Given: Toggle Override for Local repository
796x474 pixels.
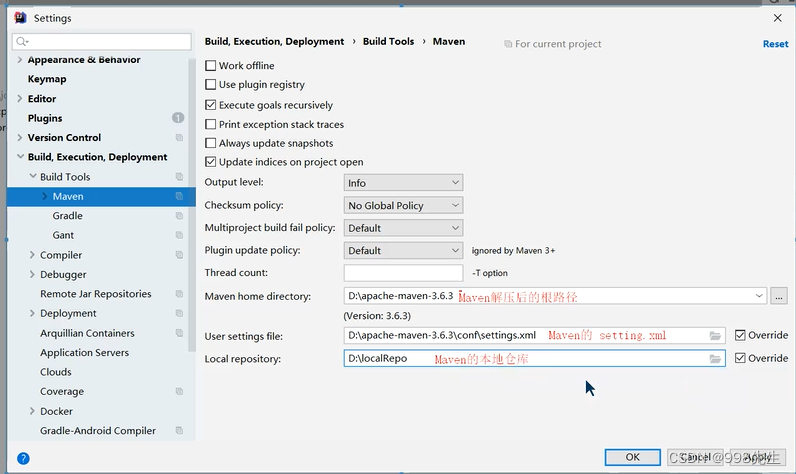Looking at the screenshot, I should [740, 358].
